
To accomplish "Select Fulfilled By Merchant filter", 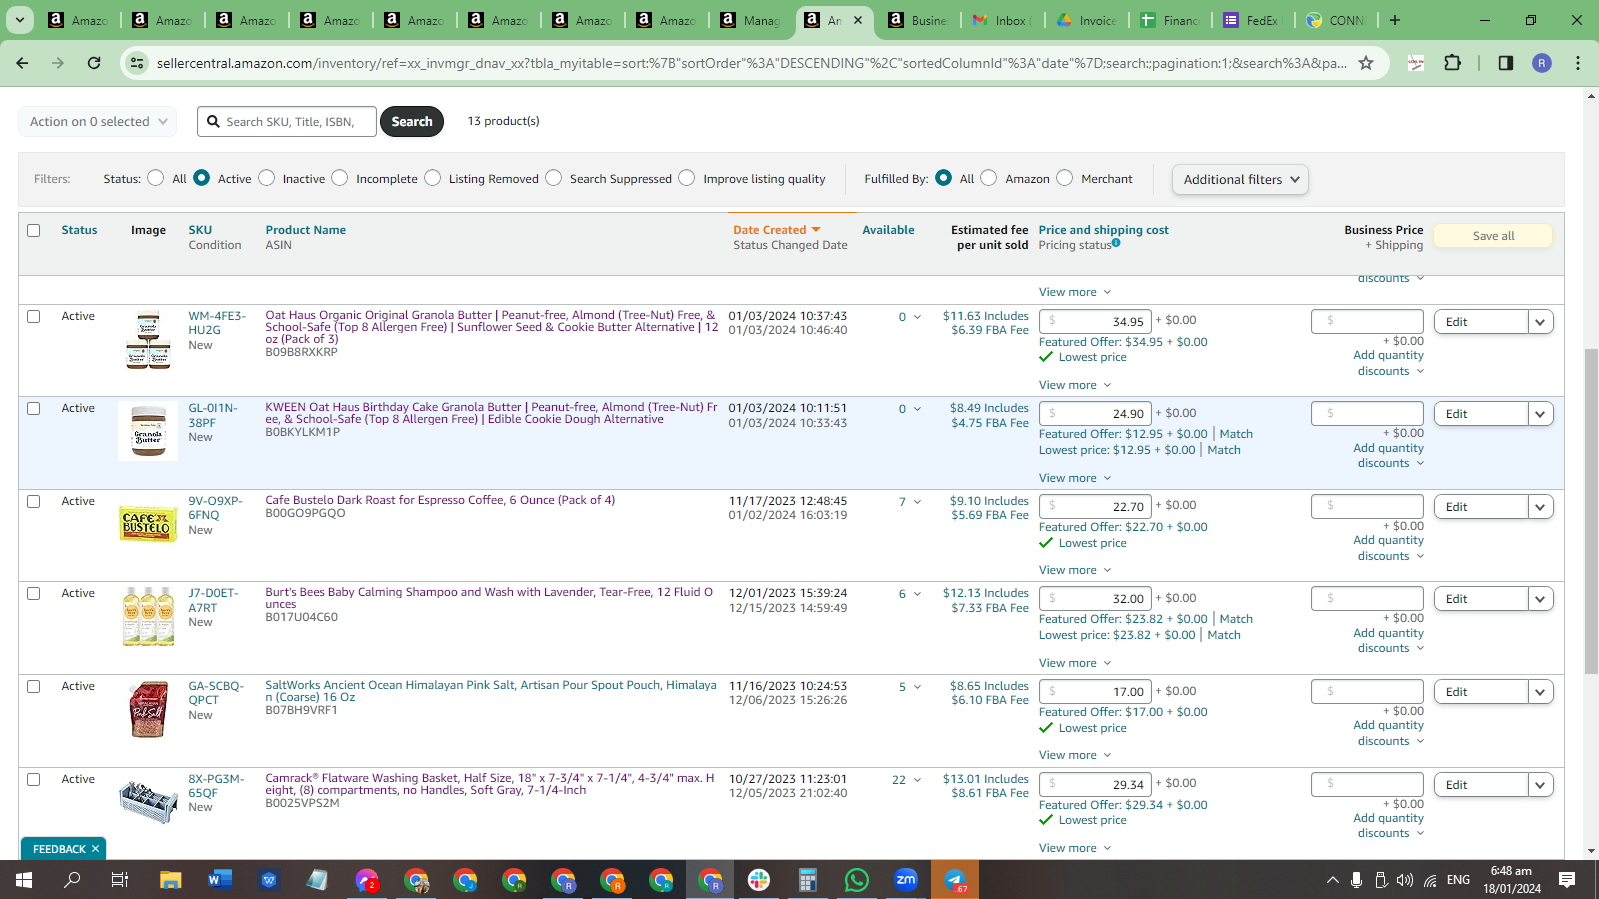I will pos(1064,178).
